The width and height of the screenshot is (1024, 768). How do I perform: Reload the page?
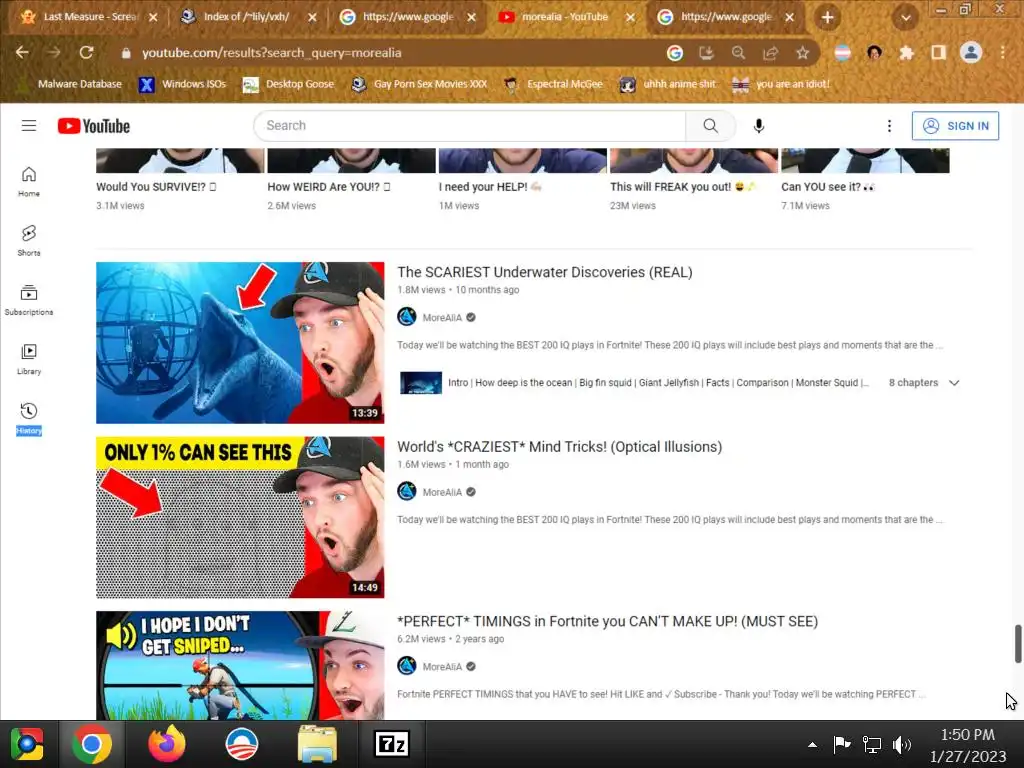(86, 52)
